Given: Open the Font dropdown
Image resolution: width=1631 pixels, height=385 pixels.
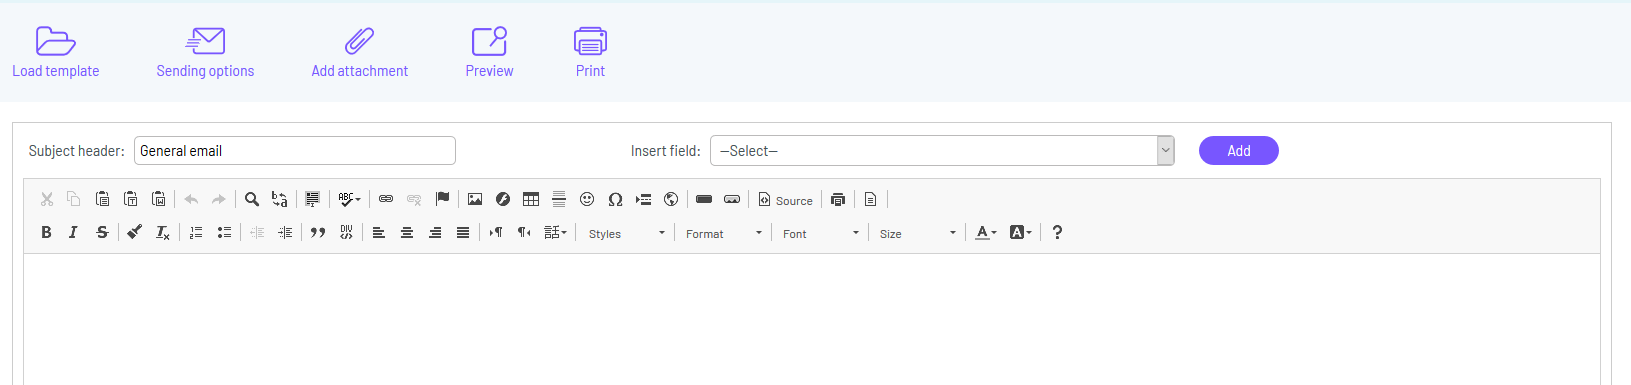Looking at the screenshot, I should 821,233.
